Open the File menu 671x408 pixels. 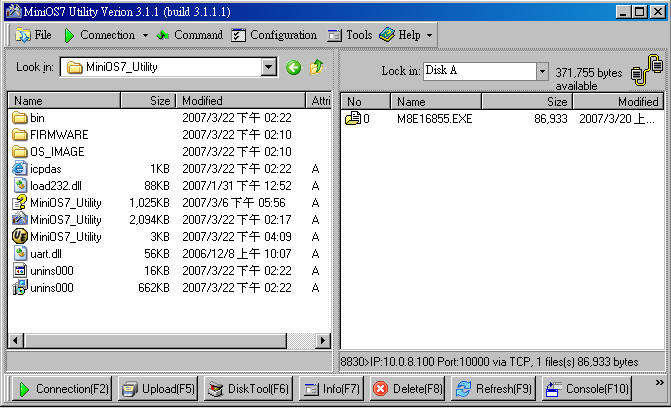coord(33,35)
